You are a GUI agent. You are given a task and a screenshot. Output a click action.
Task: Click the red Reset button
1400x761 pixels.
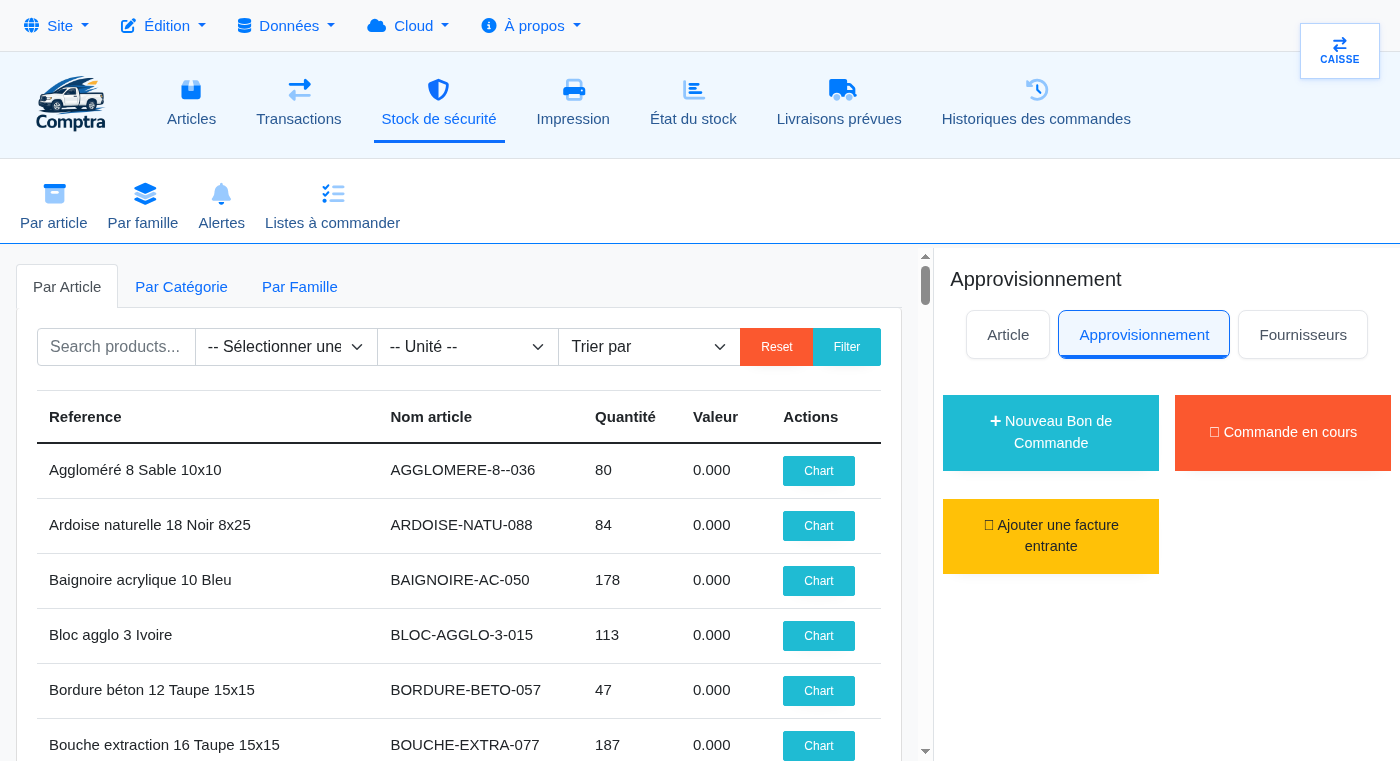point(777,347)
